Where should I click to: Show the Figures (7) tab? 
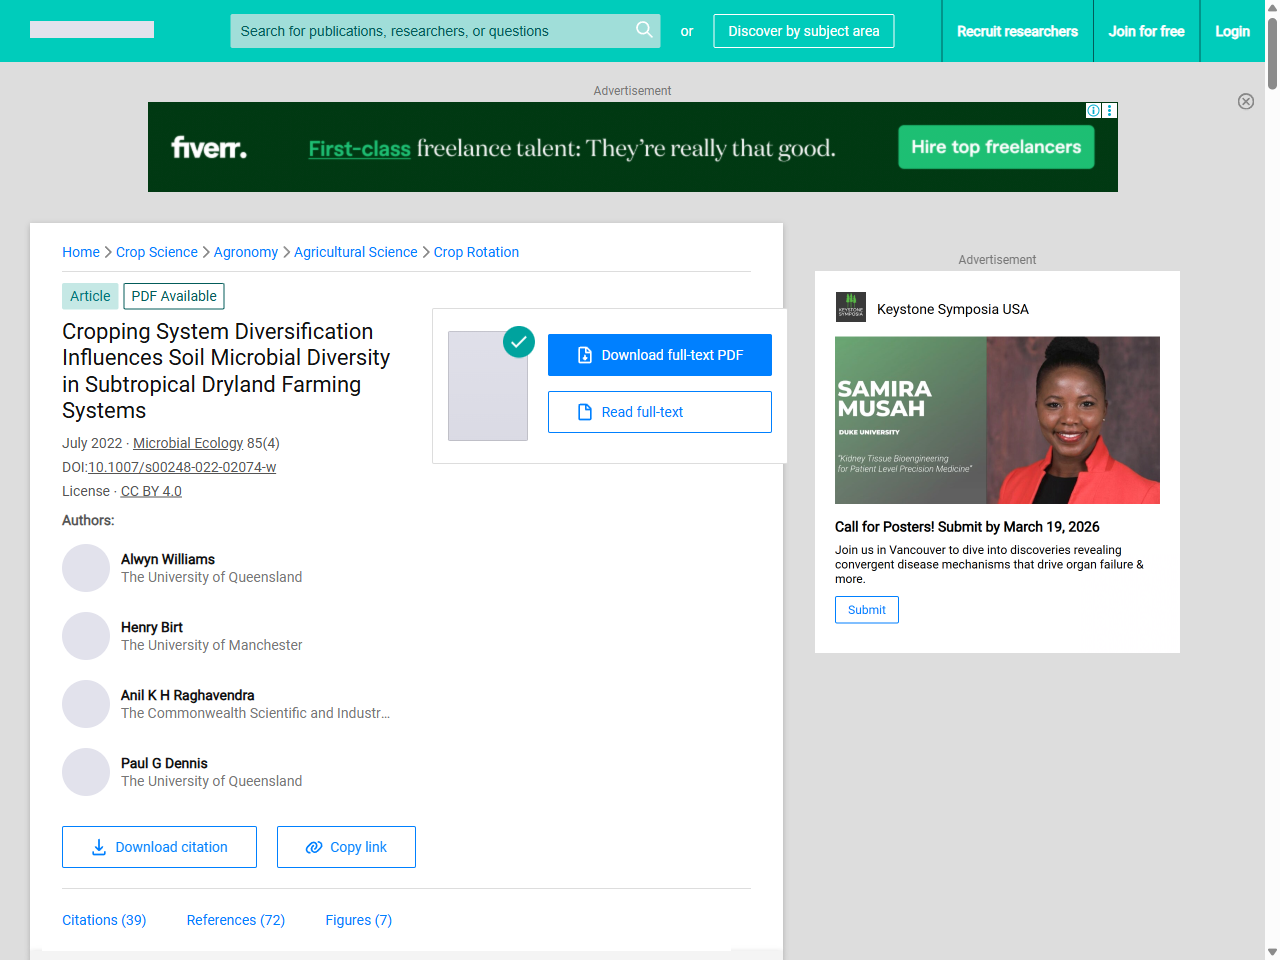[x=358, y=920]
